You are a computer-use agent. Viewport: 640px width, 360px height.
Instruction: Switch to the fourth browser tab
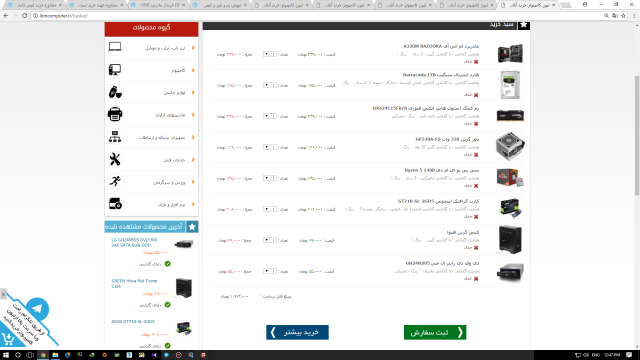pos(219,5)
